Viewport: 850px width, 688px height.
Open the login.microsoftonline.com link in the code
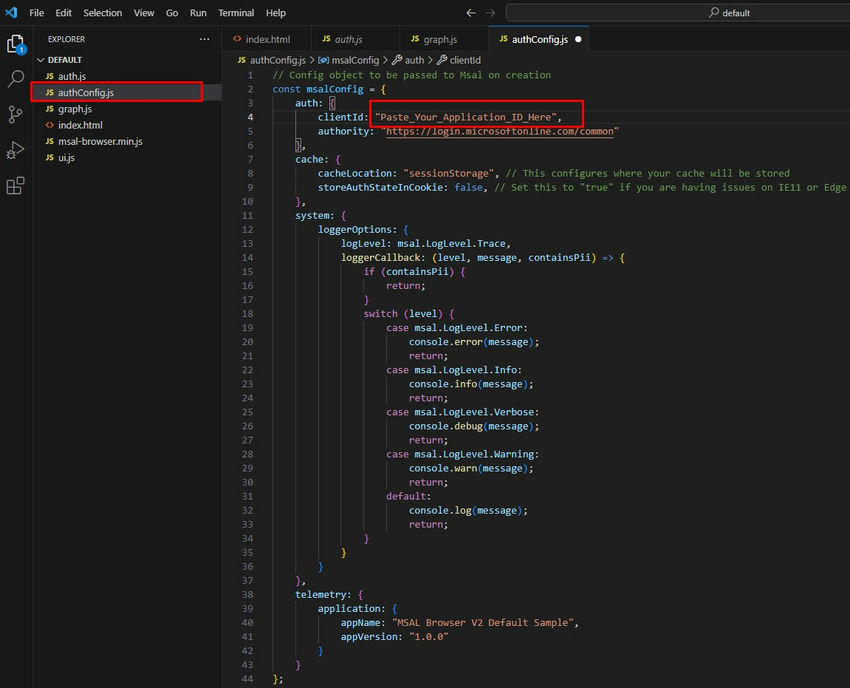point(499,131)
